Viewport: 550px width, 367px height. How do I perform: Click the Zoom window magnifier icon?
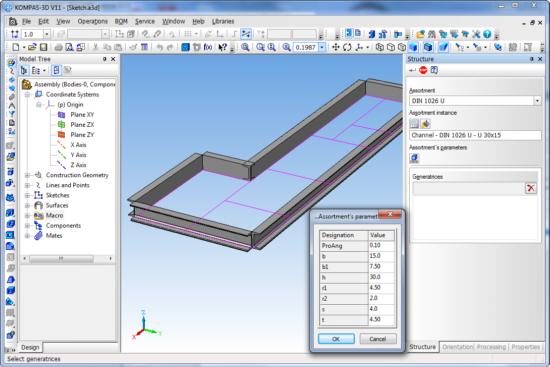(245, 47)
